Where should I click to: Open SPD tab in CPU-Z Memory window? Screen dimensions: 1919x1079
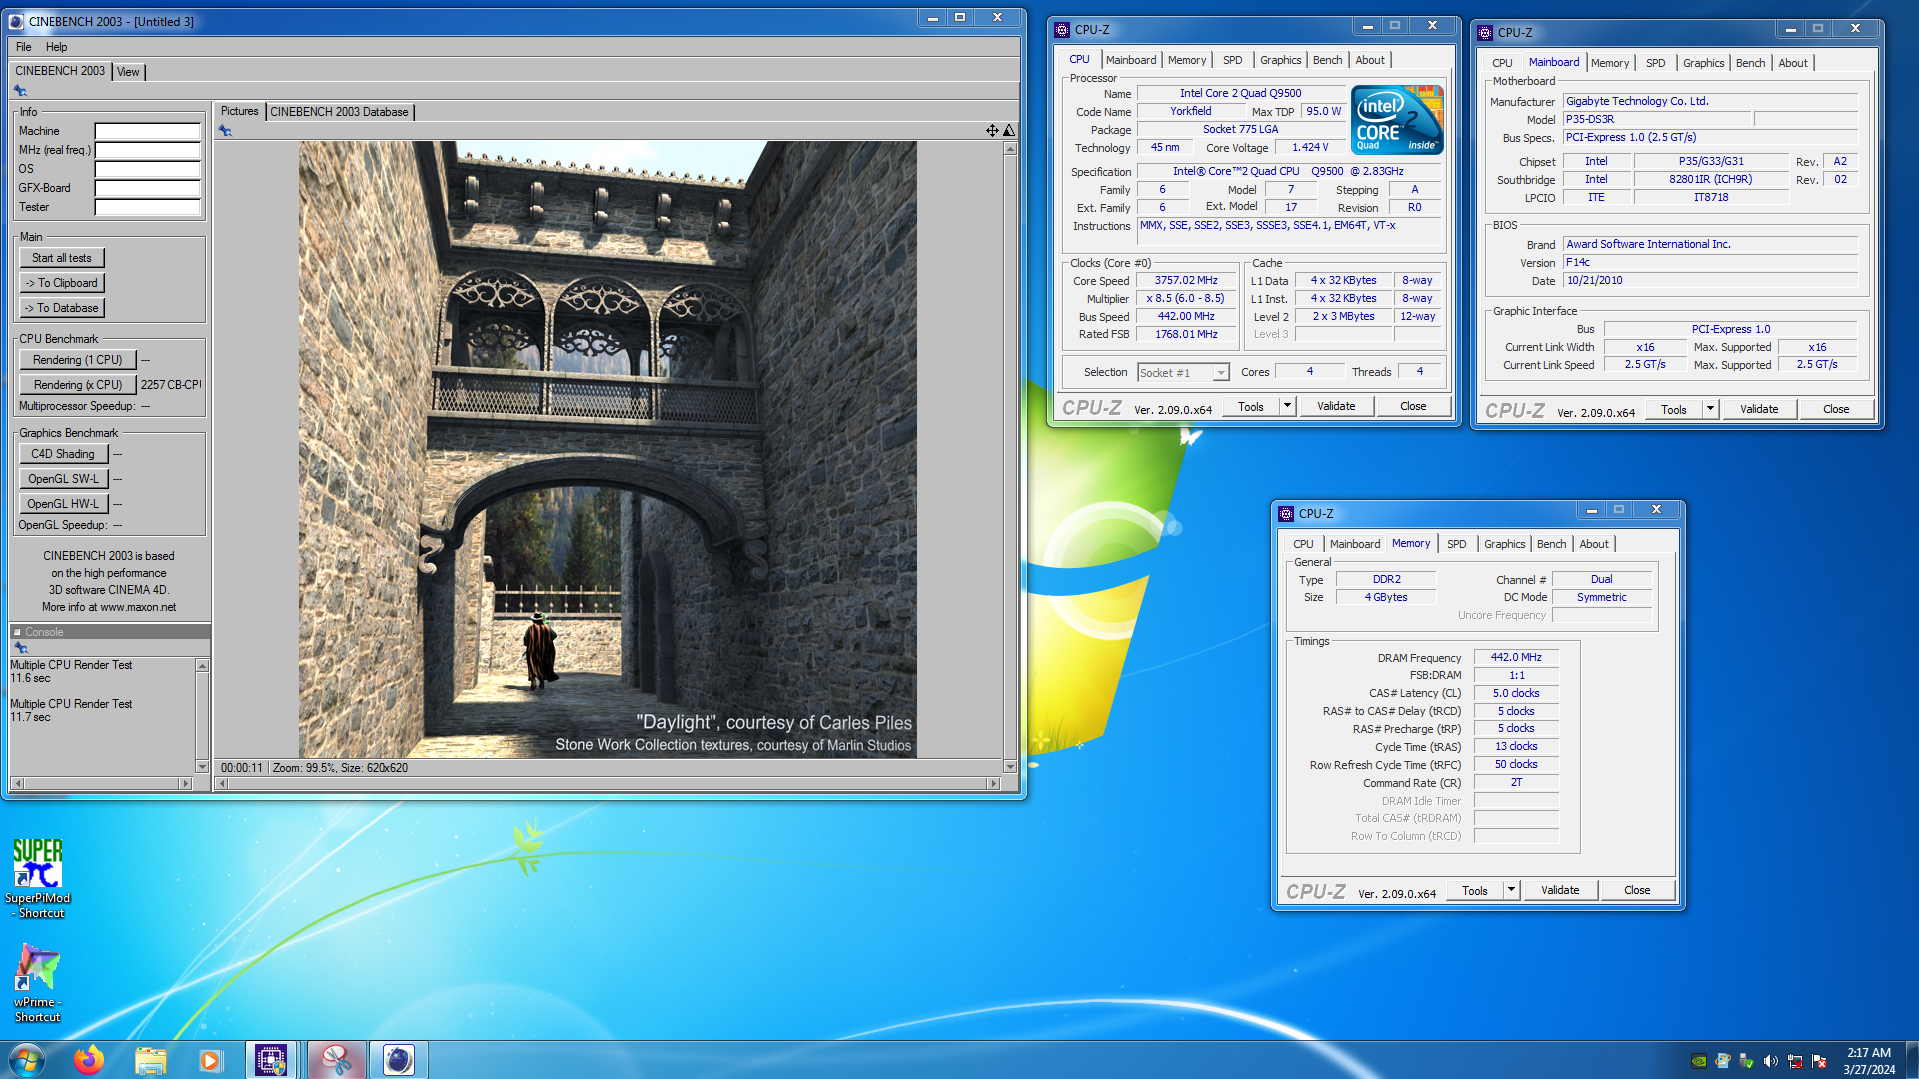(x=1456, y=544)
